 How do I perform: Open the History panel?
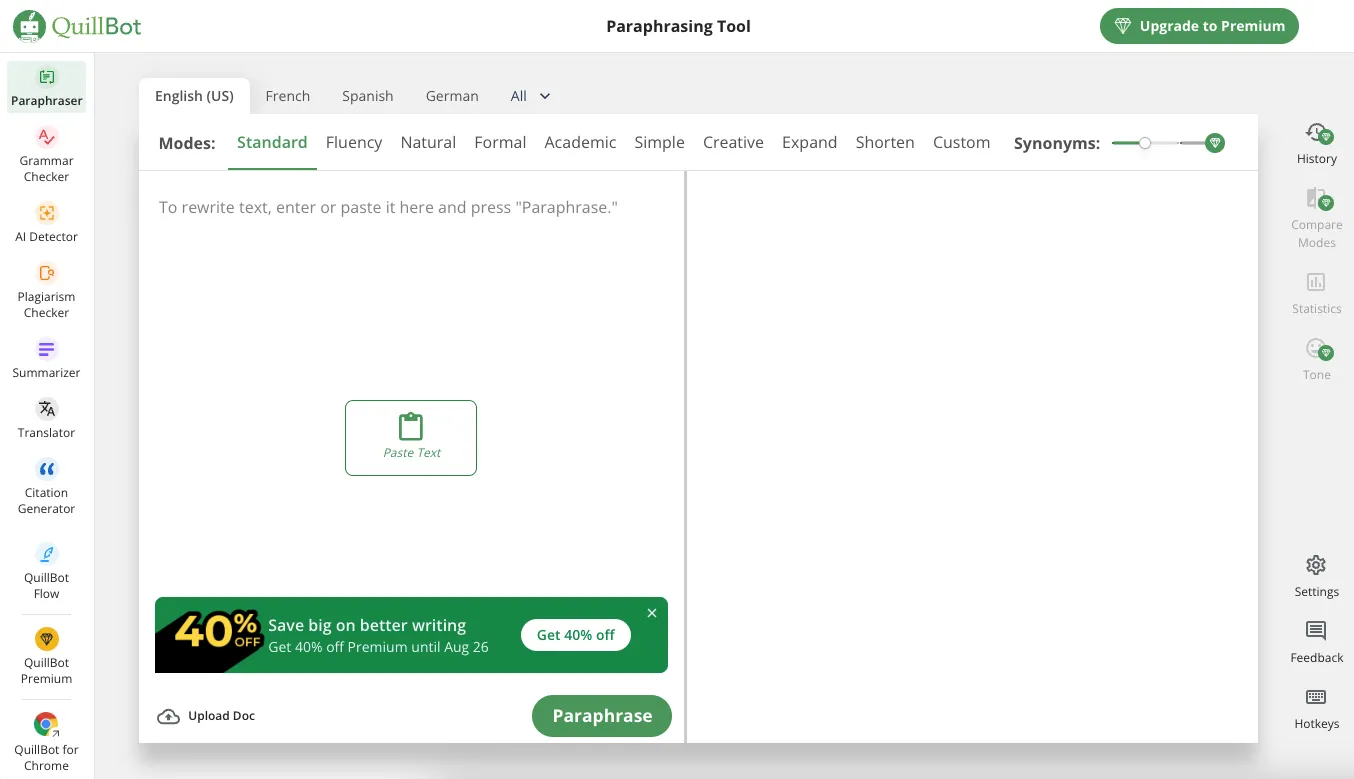pyautogui.click(x=1316, y=144)
